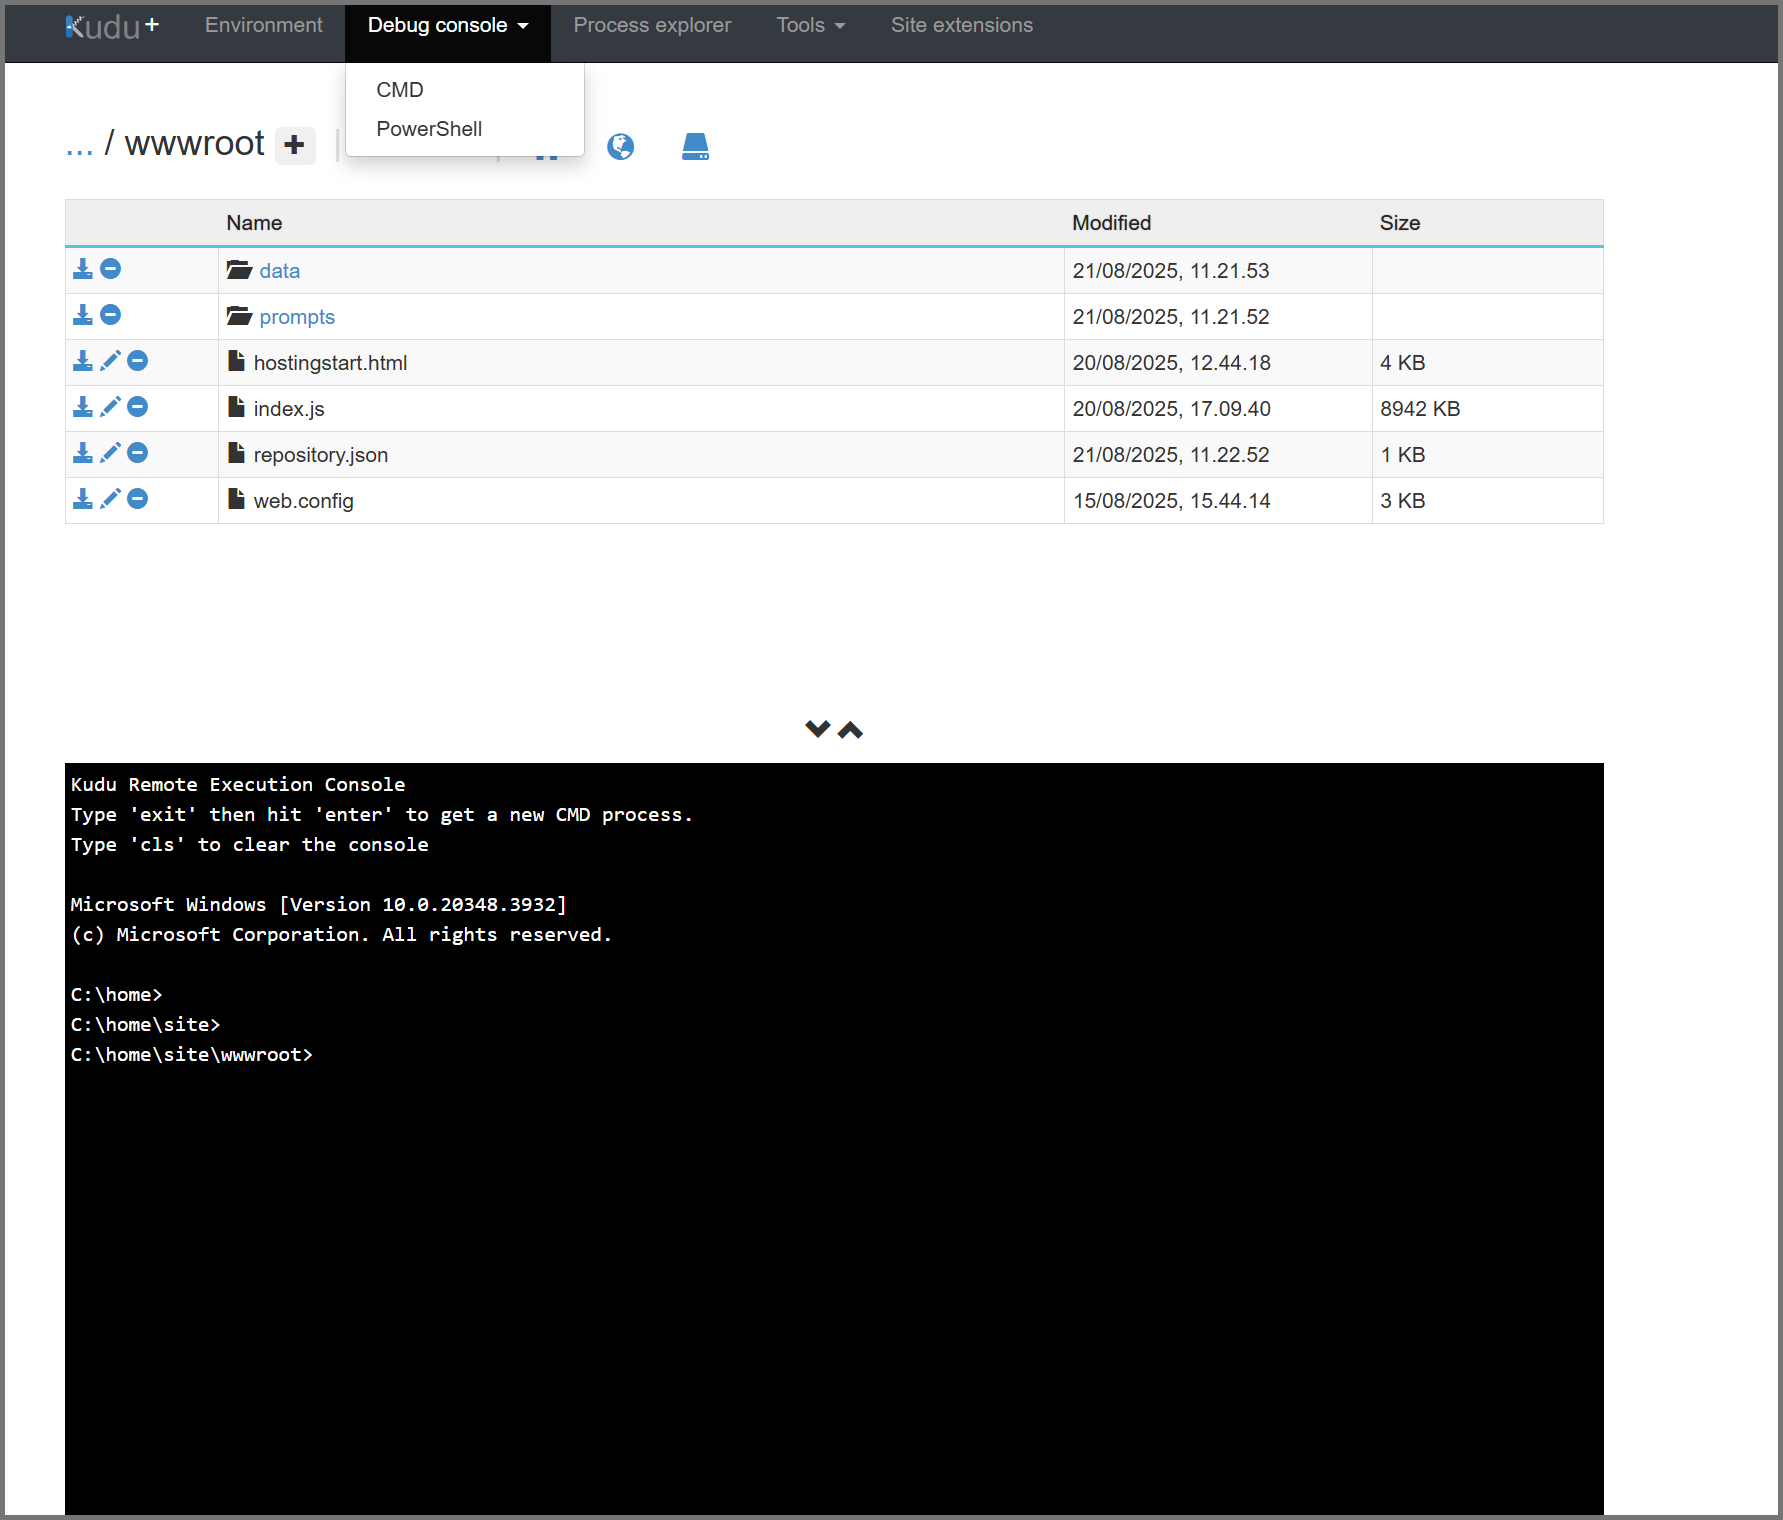Delete the repository.json file
This screenshot has height=1520, width=1783.
tap(138, 453)
